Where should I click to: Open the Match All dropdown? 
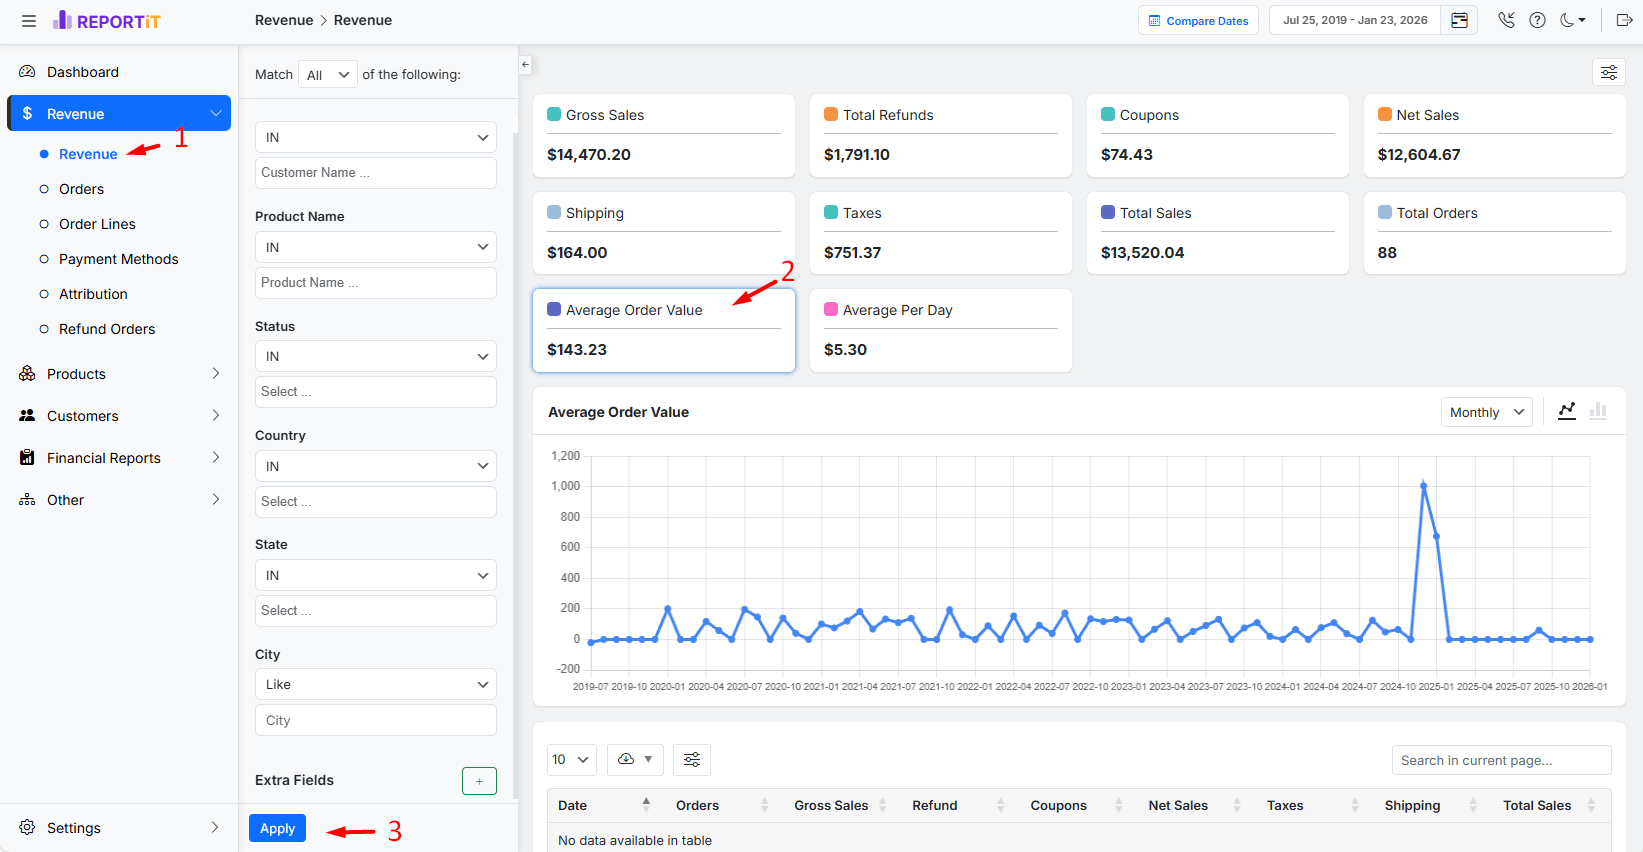click(327, 75)
